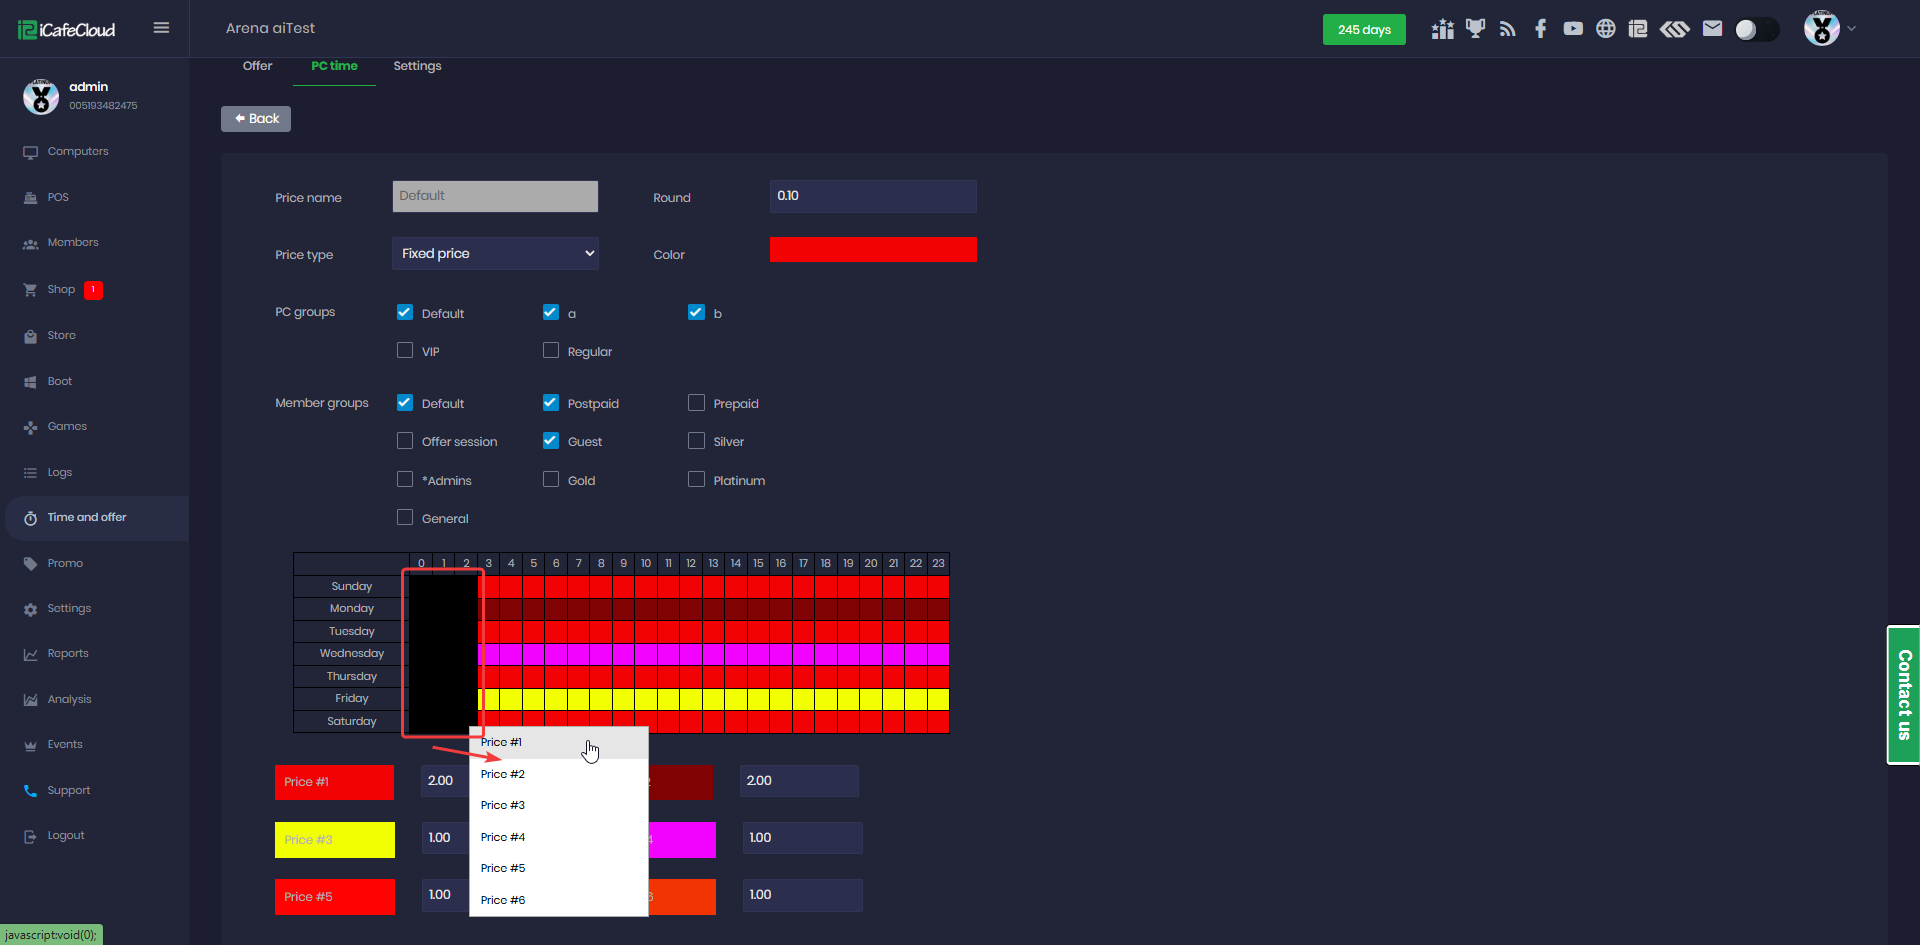Collapse sidebar with the hamburger menu icon
The height and width of the screenshot is (945, 1920).
coord(161,28)
